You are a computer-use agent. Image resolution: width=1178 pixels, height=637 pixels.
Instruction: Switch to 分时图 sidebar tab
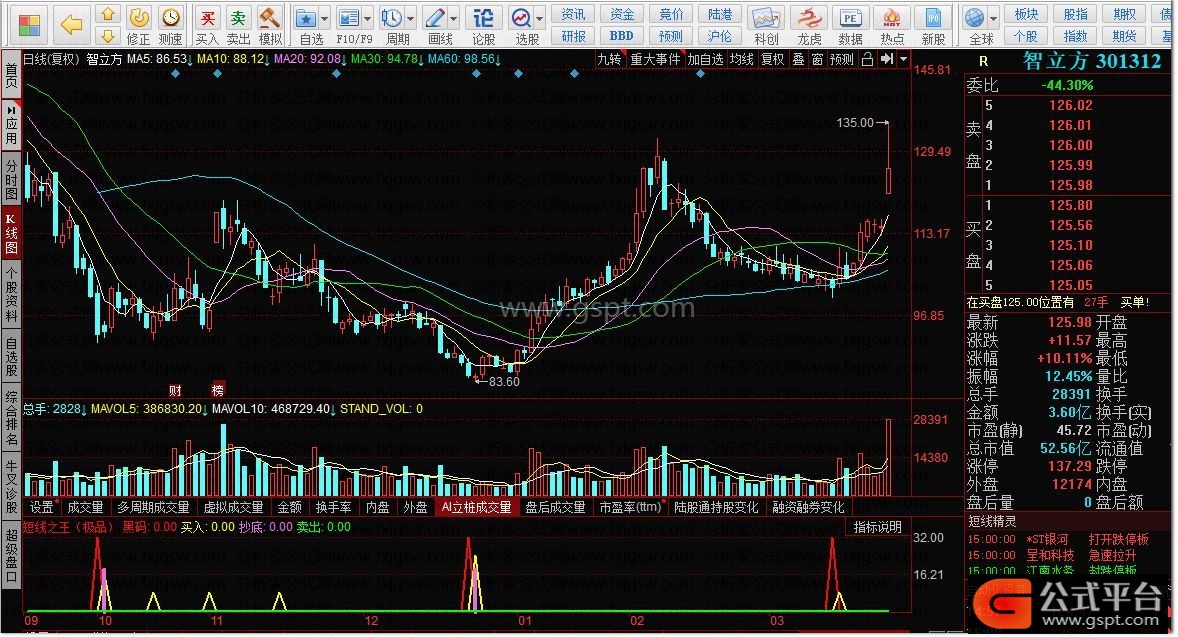(11, 179)
